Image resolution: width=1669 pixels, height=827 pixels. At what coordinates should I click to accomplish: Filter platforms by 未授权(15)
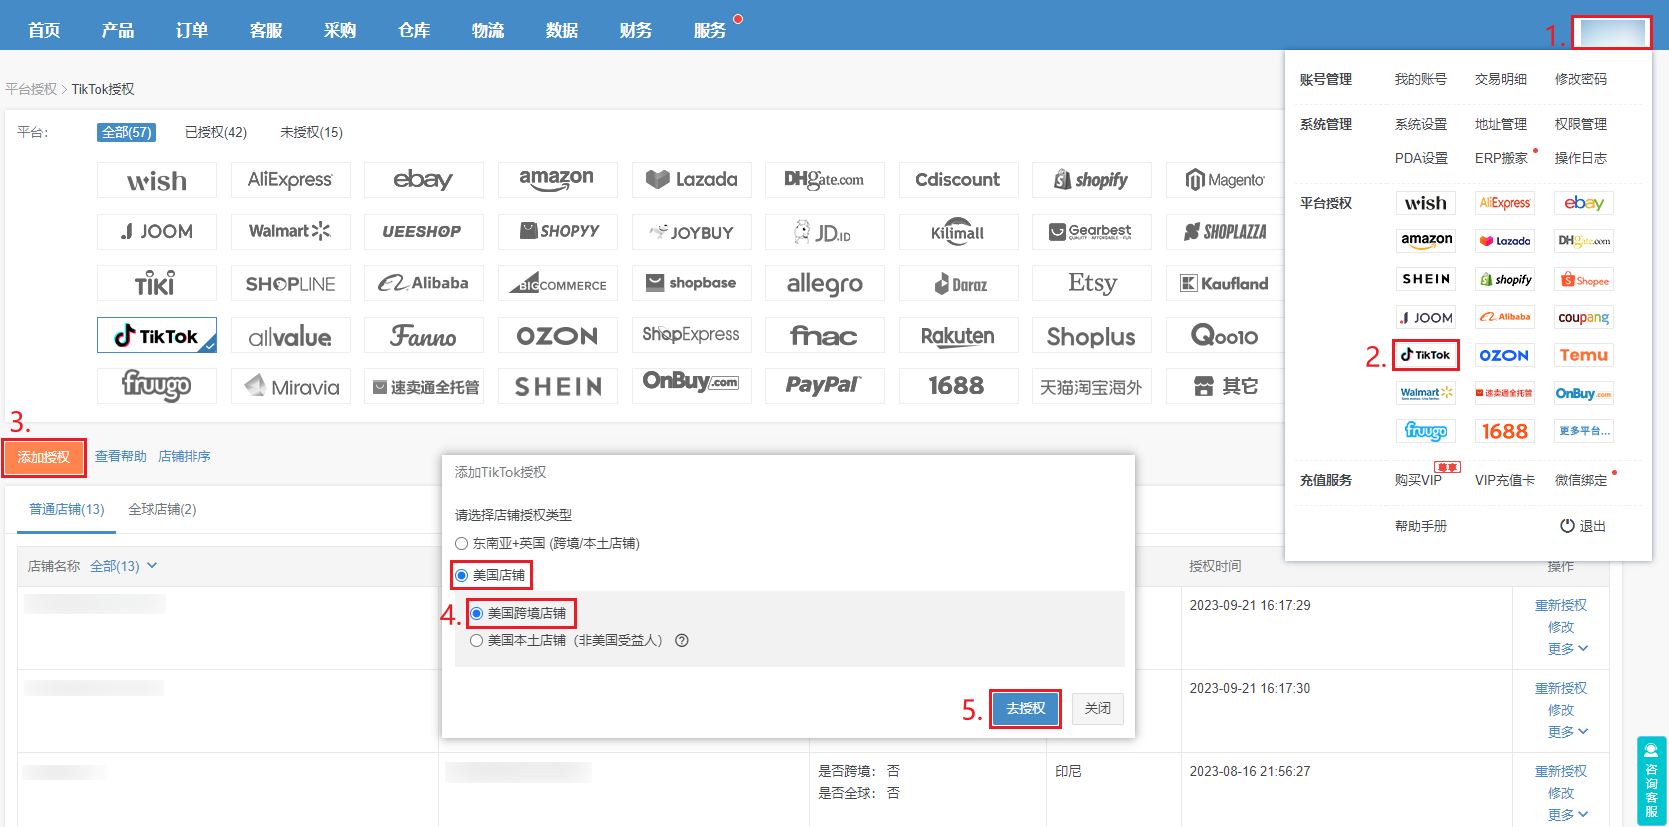tap(311, 132)
